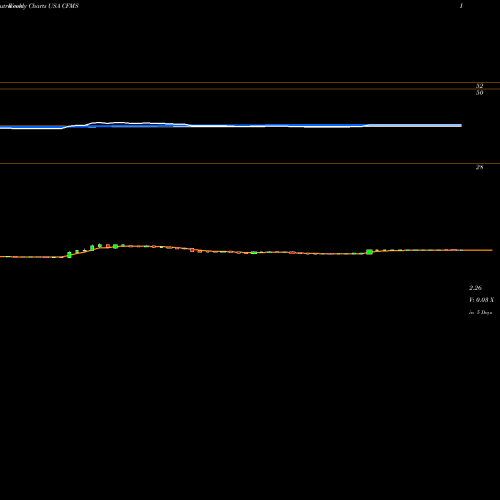Select the '30' price level label
500x500 pixels.
tap(479, 93)
